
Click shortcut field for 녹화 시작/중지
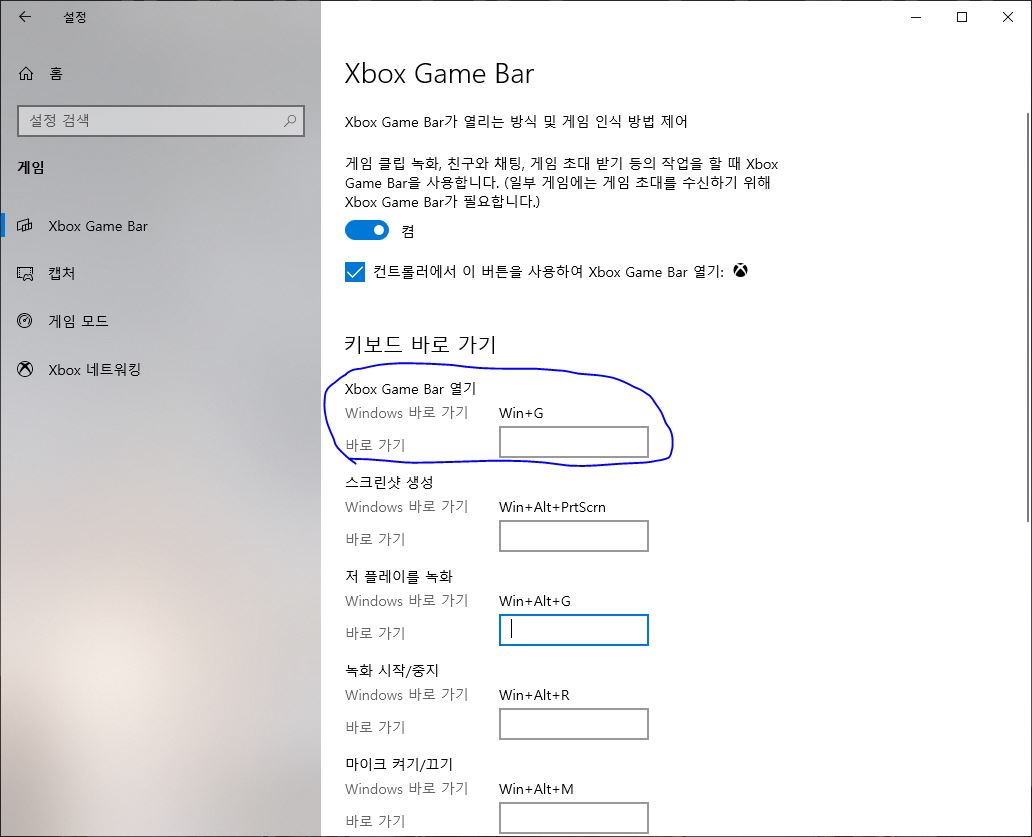[x=574, y=724]
